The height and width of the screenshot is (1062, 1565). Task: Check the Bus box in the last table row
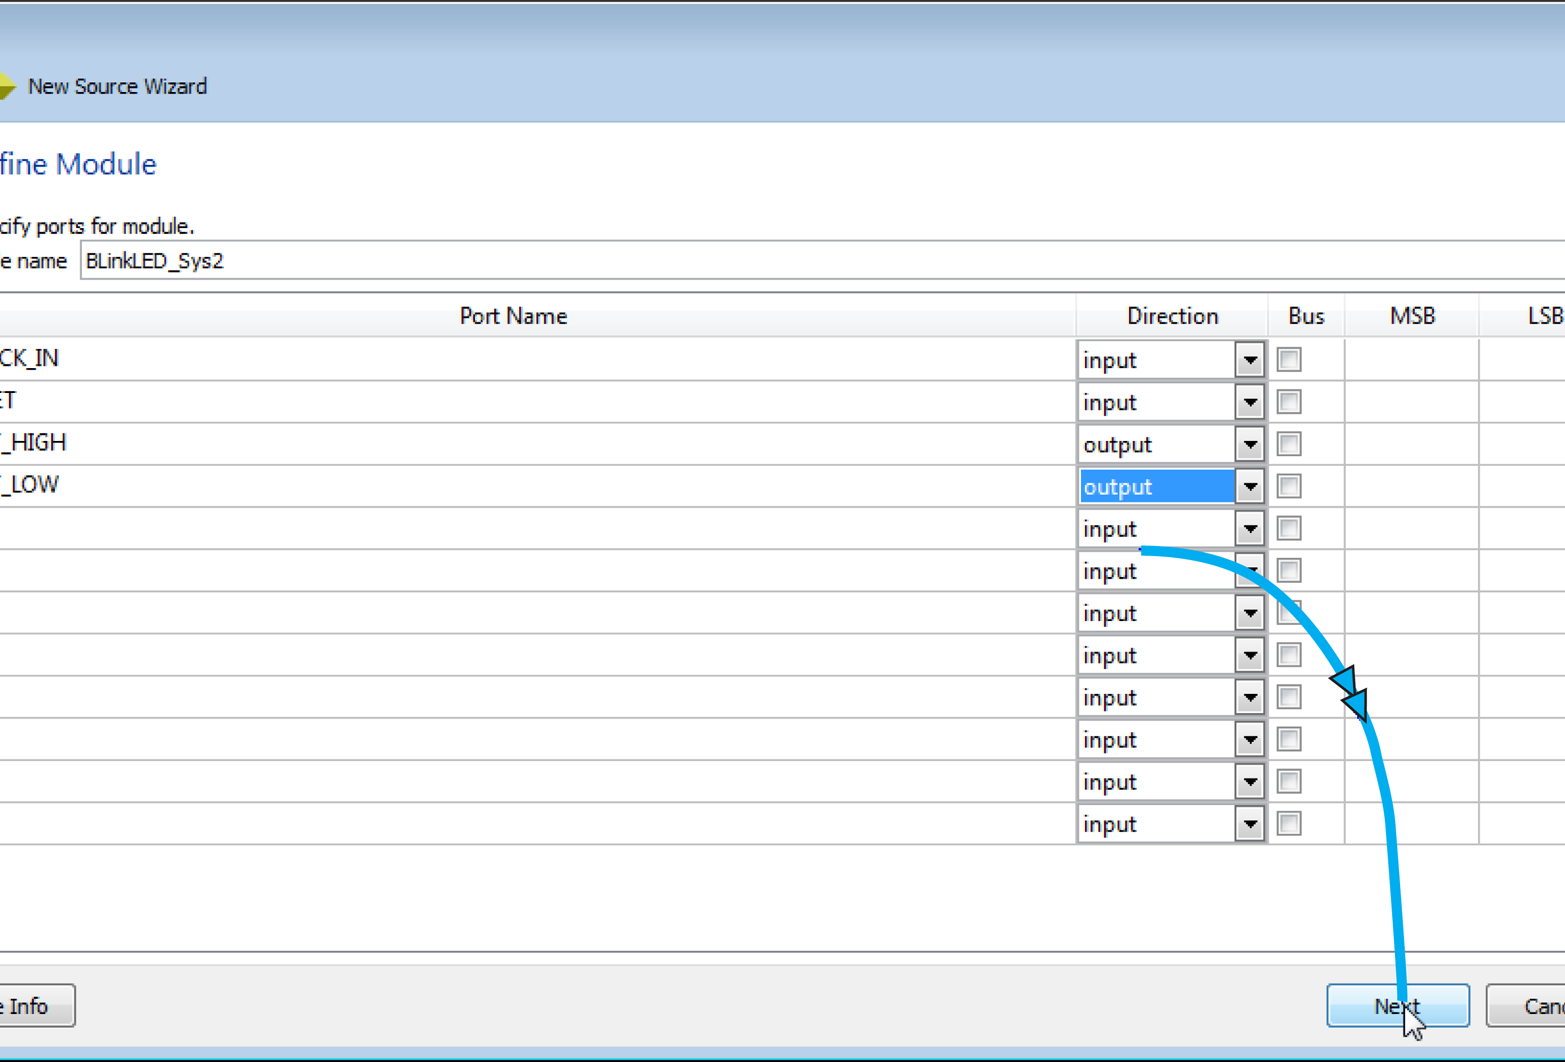(1289, 823)
